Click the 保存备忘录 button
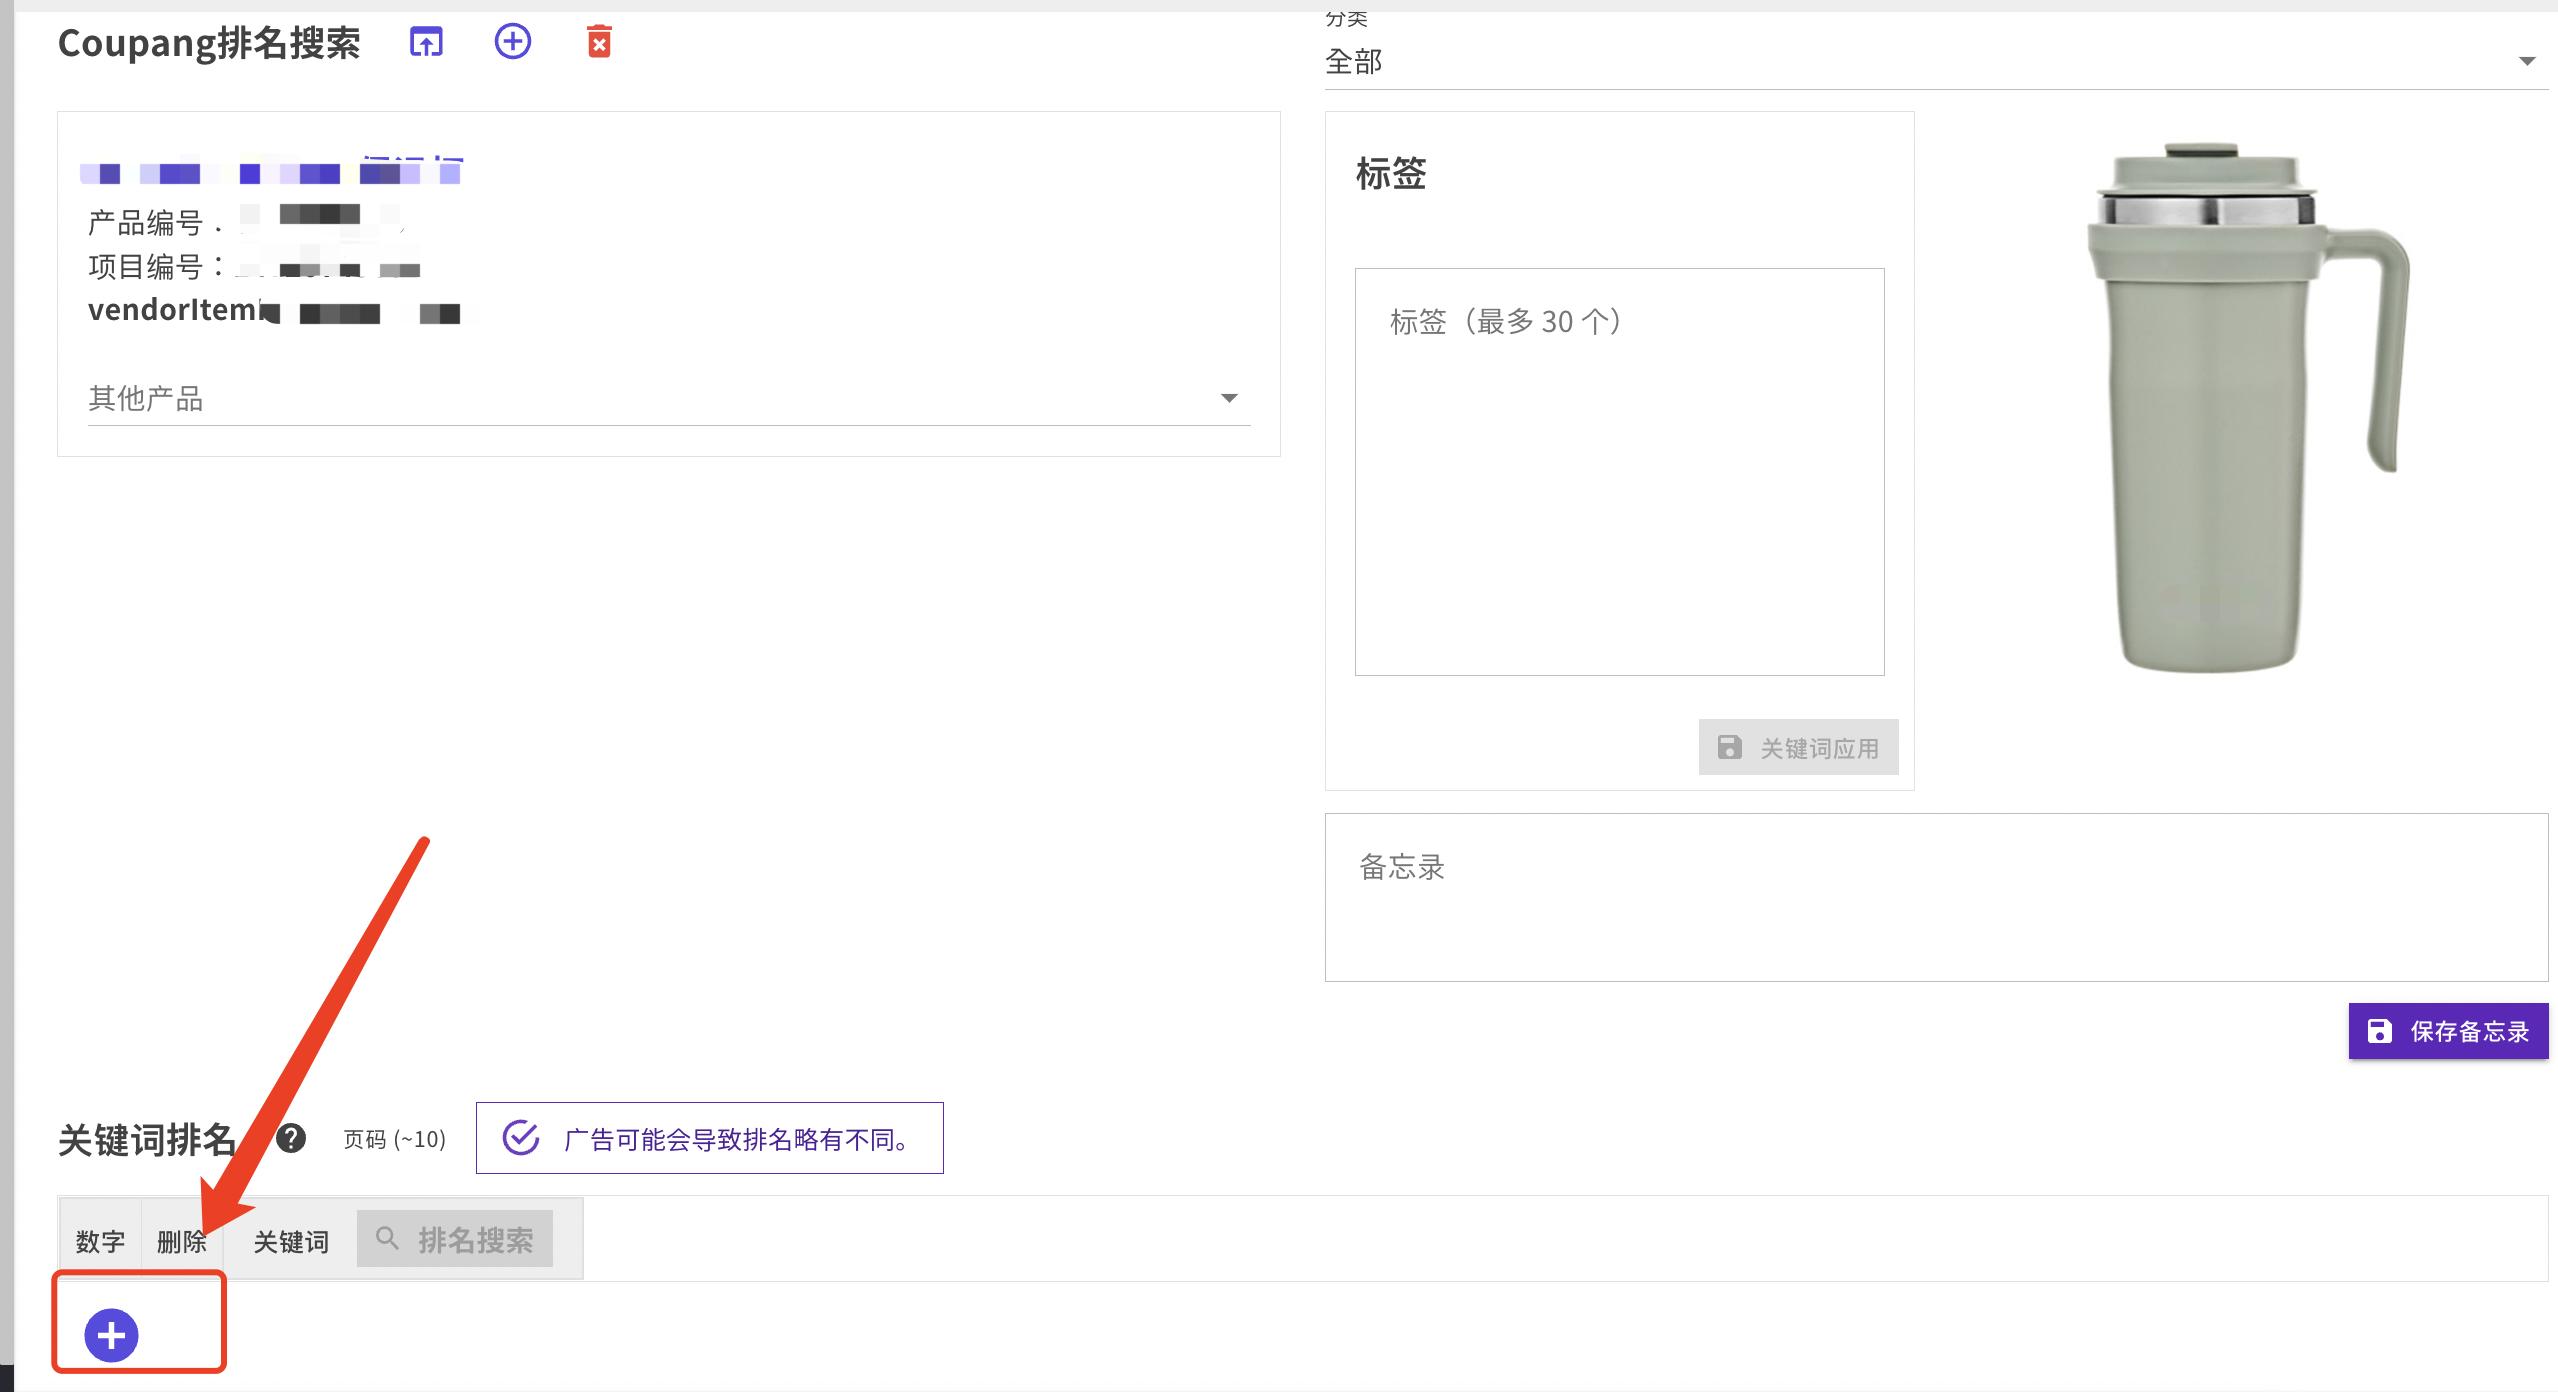Viewport: 2558px width, 1392px height. [2448, 1030]
